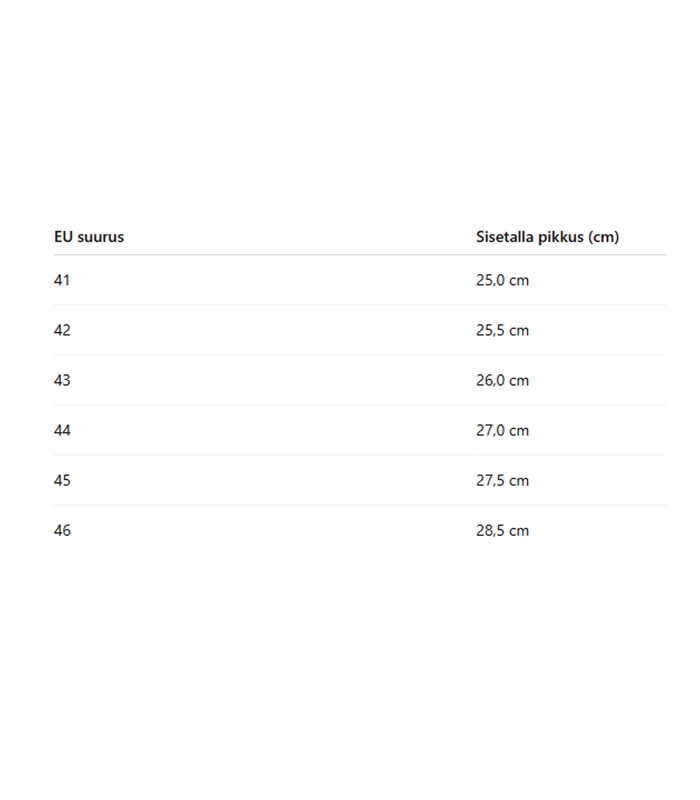Click the EU text in the header
This screenshot has height=800, width=700.
pyautogui.click(x=63, y=237)
